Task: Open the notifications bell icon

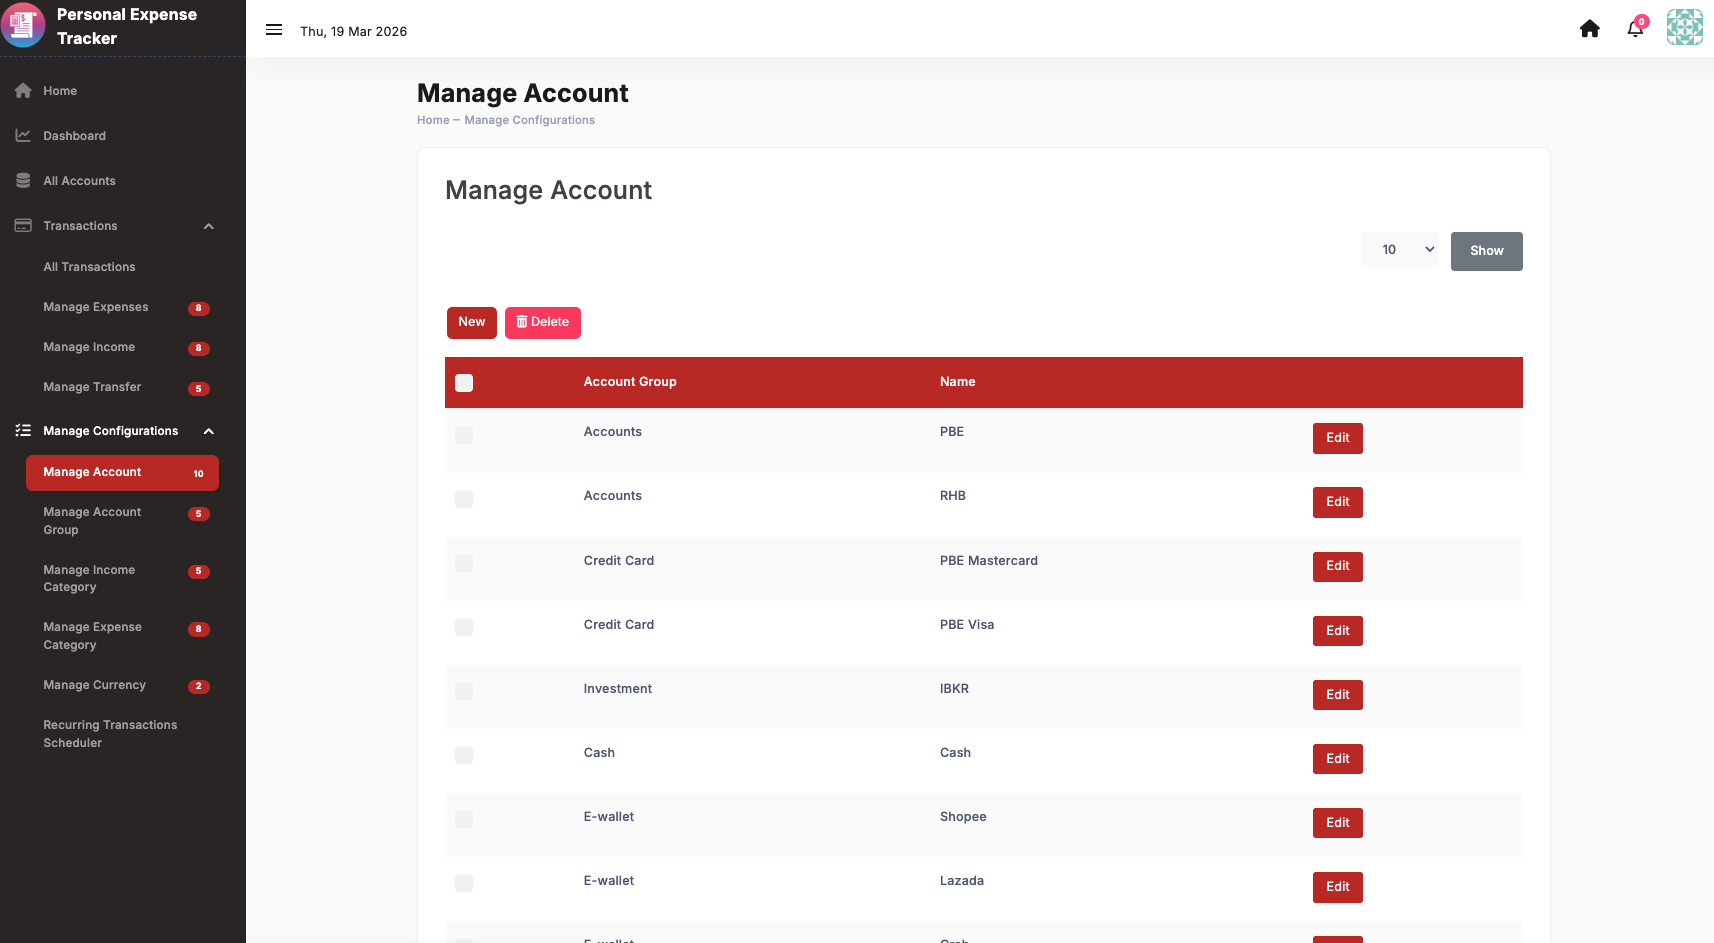Action: pos(1635,29)
